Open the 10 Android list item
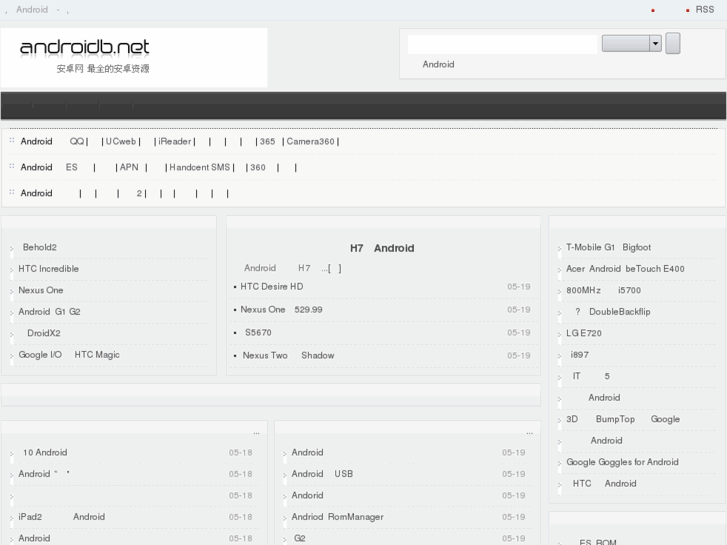The height and width of the screenshot is (545, 727). [x=45, y=452]
